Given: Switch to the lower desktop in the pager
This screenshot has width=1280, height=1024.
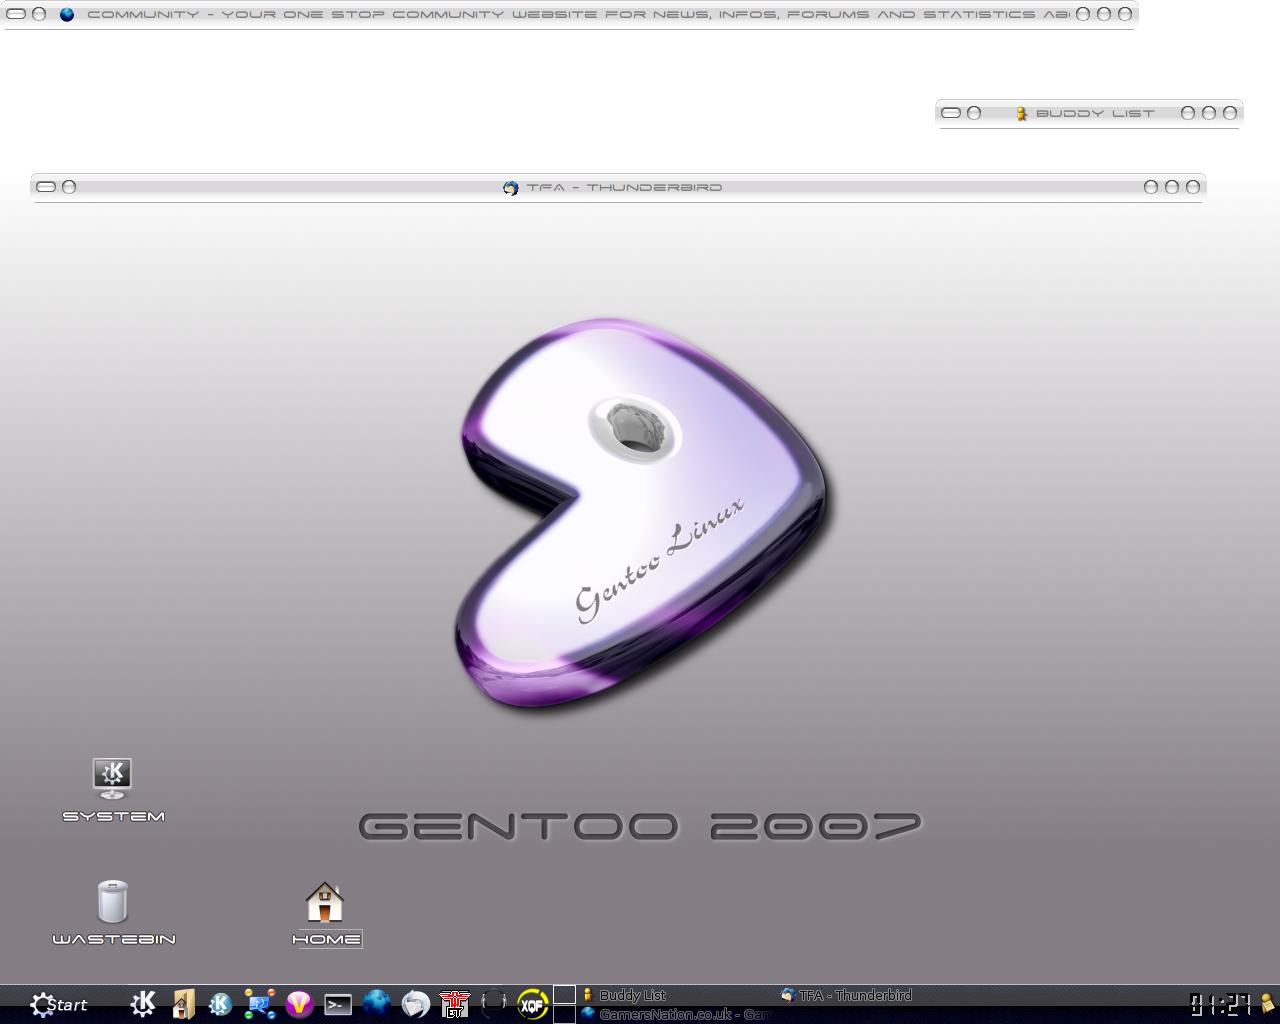Looking at the screenshot, I should 564,1014.
